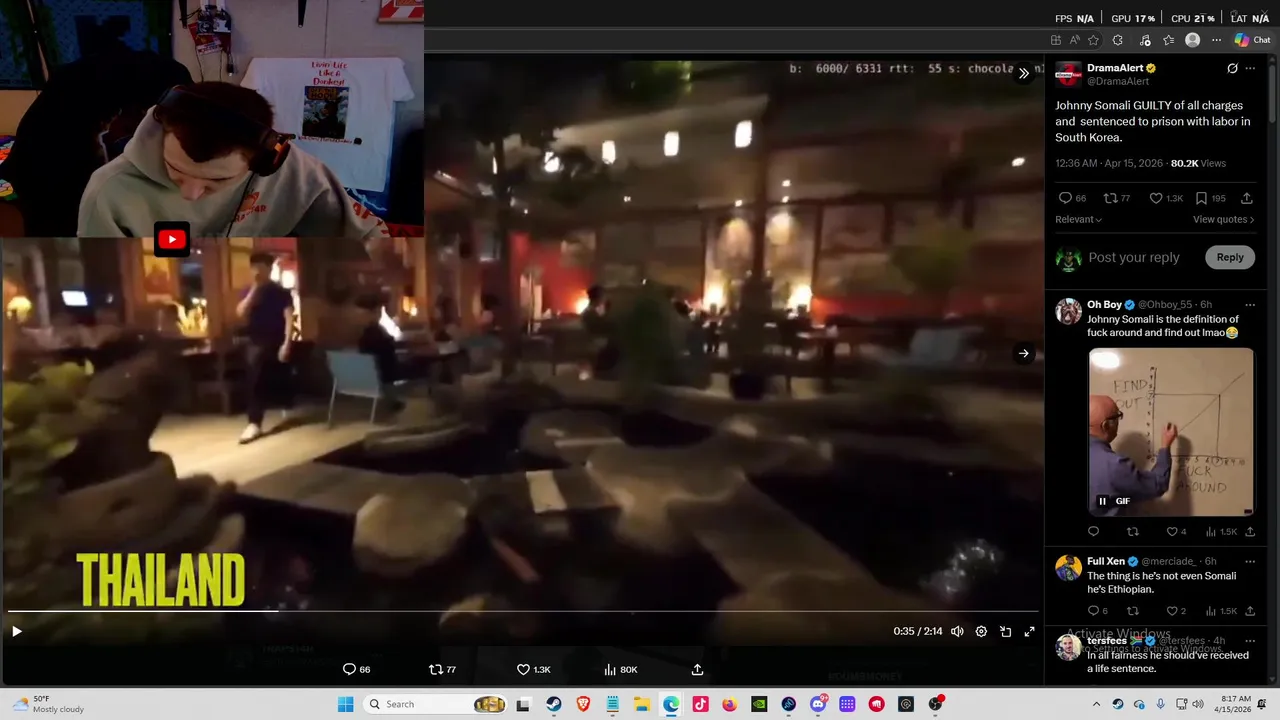
Task: Open weather widget Mostly cloudy
Action: point(48,704)
